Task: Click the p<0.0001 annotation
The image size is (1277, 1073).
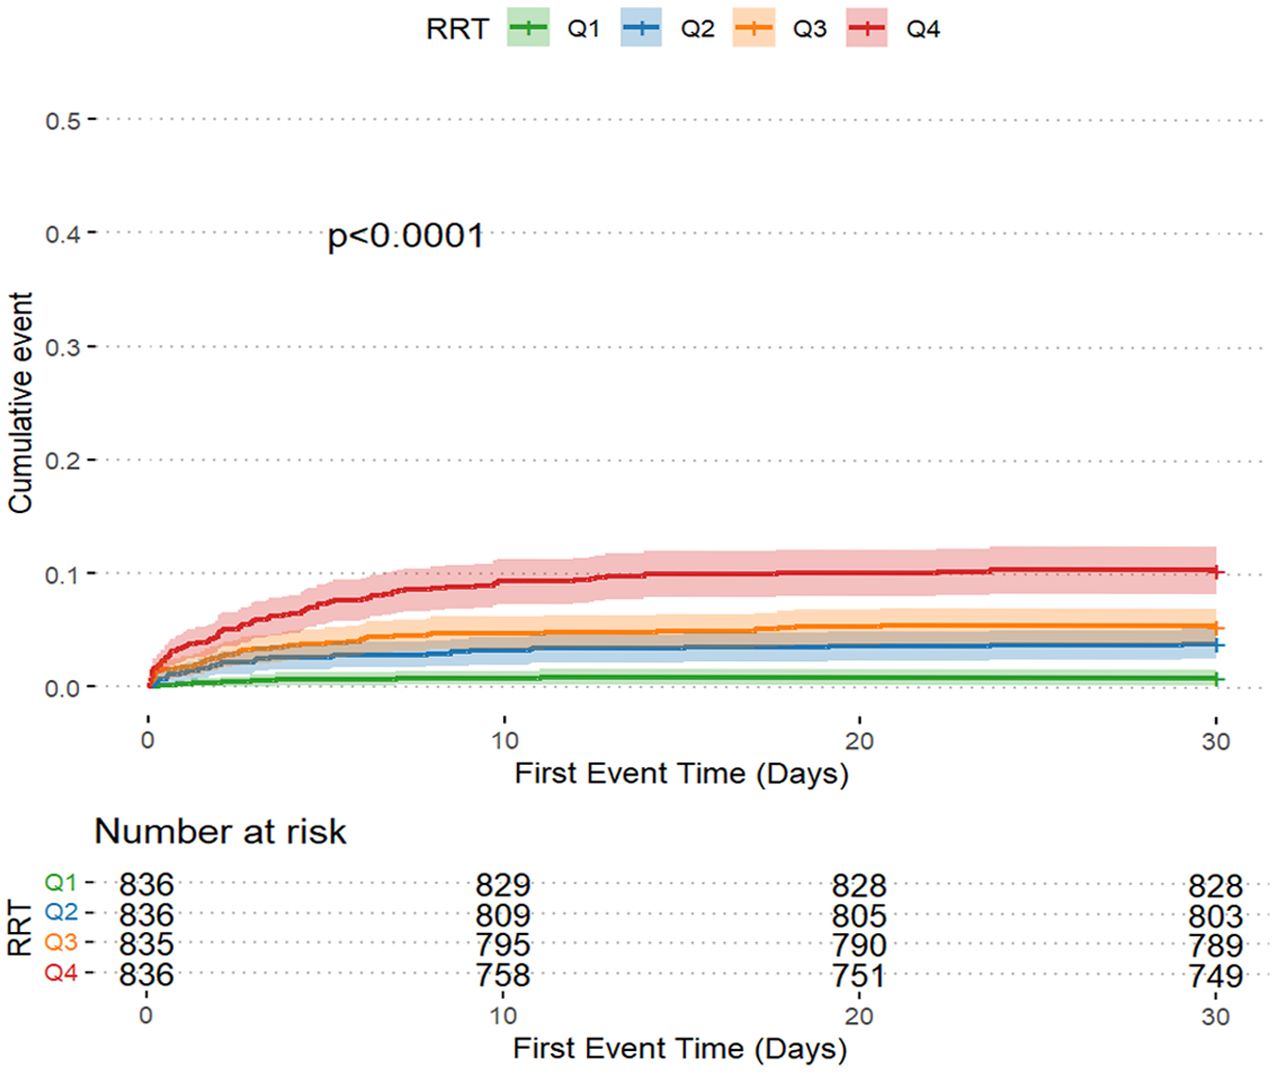Action: click(x=406, y=237)
